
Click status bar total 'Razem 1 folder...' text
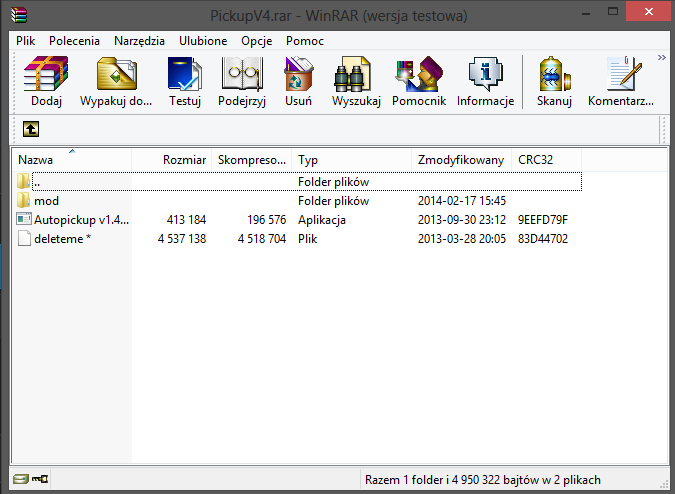pyautogui.click(x=483, y=480)
